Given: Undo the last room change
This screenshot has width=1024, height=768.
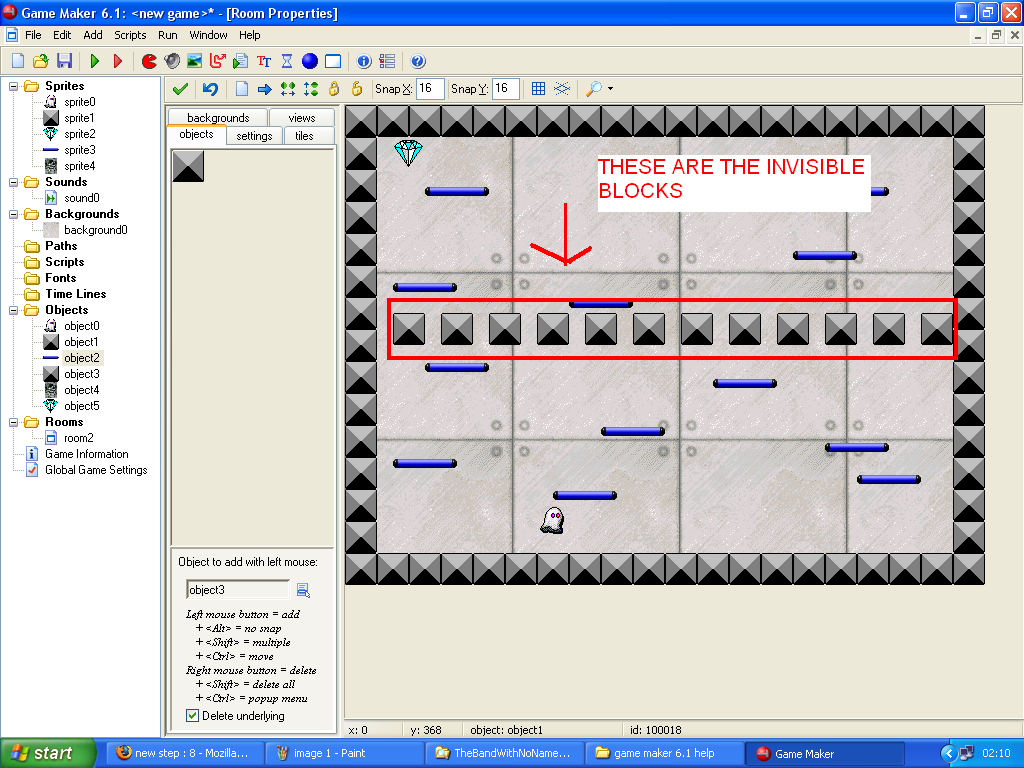Looking at the screenshot, I should point(210,89).
